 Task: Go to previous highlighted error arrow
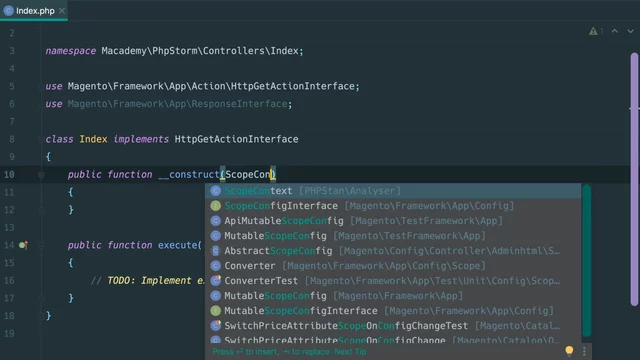point(615,31)
